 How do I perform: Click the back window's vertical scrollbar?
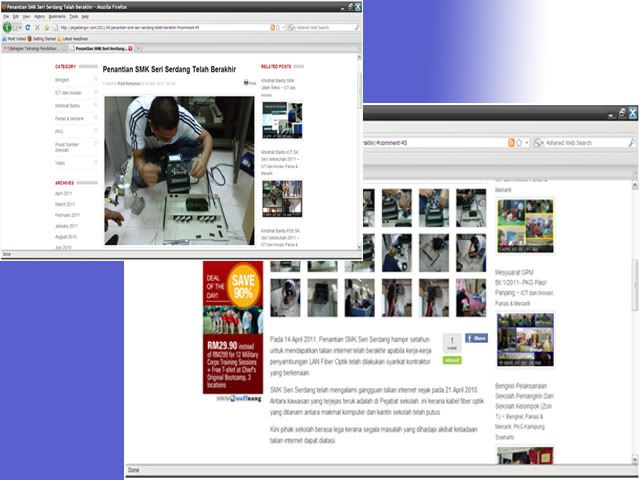point(635,322)
